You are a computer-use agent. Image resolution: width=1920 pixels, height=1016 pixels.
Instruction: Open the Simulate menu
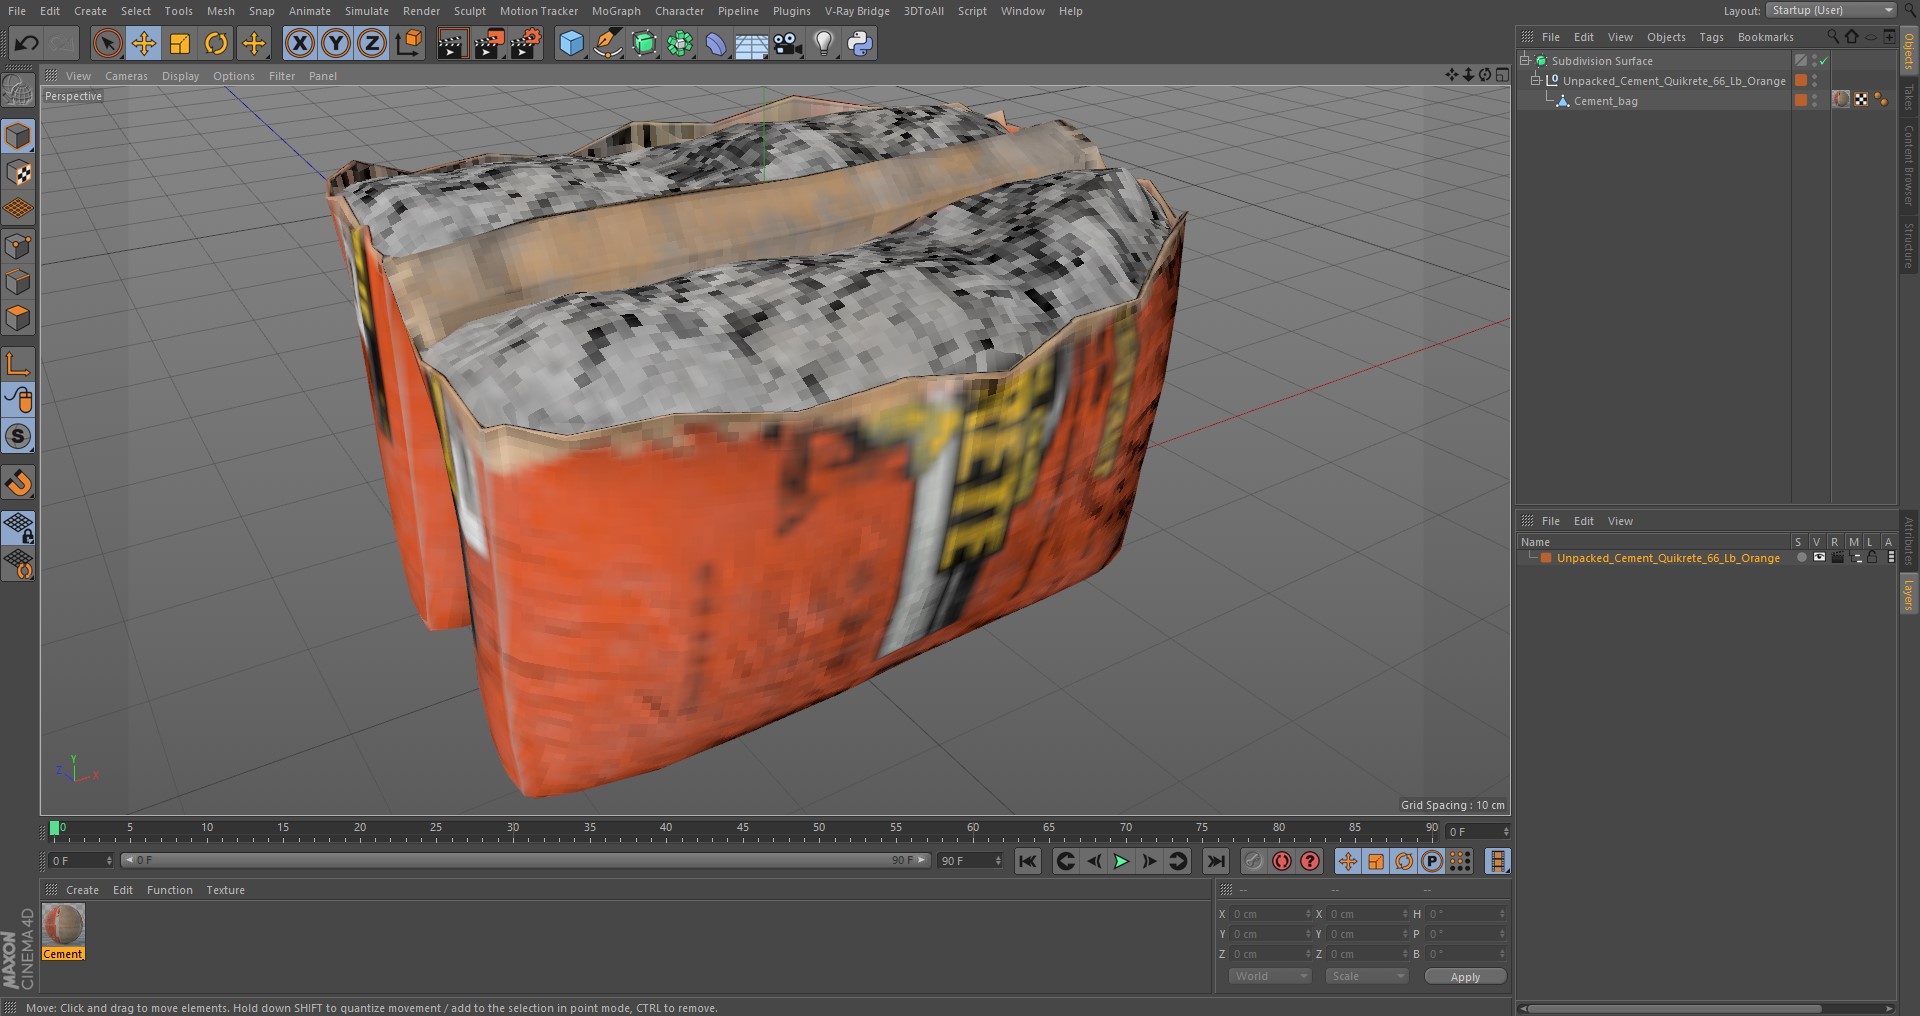coord(367,11)
